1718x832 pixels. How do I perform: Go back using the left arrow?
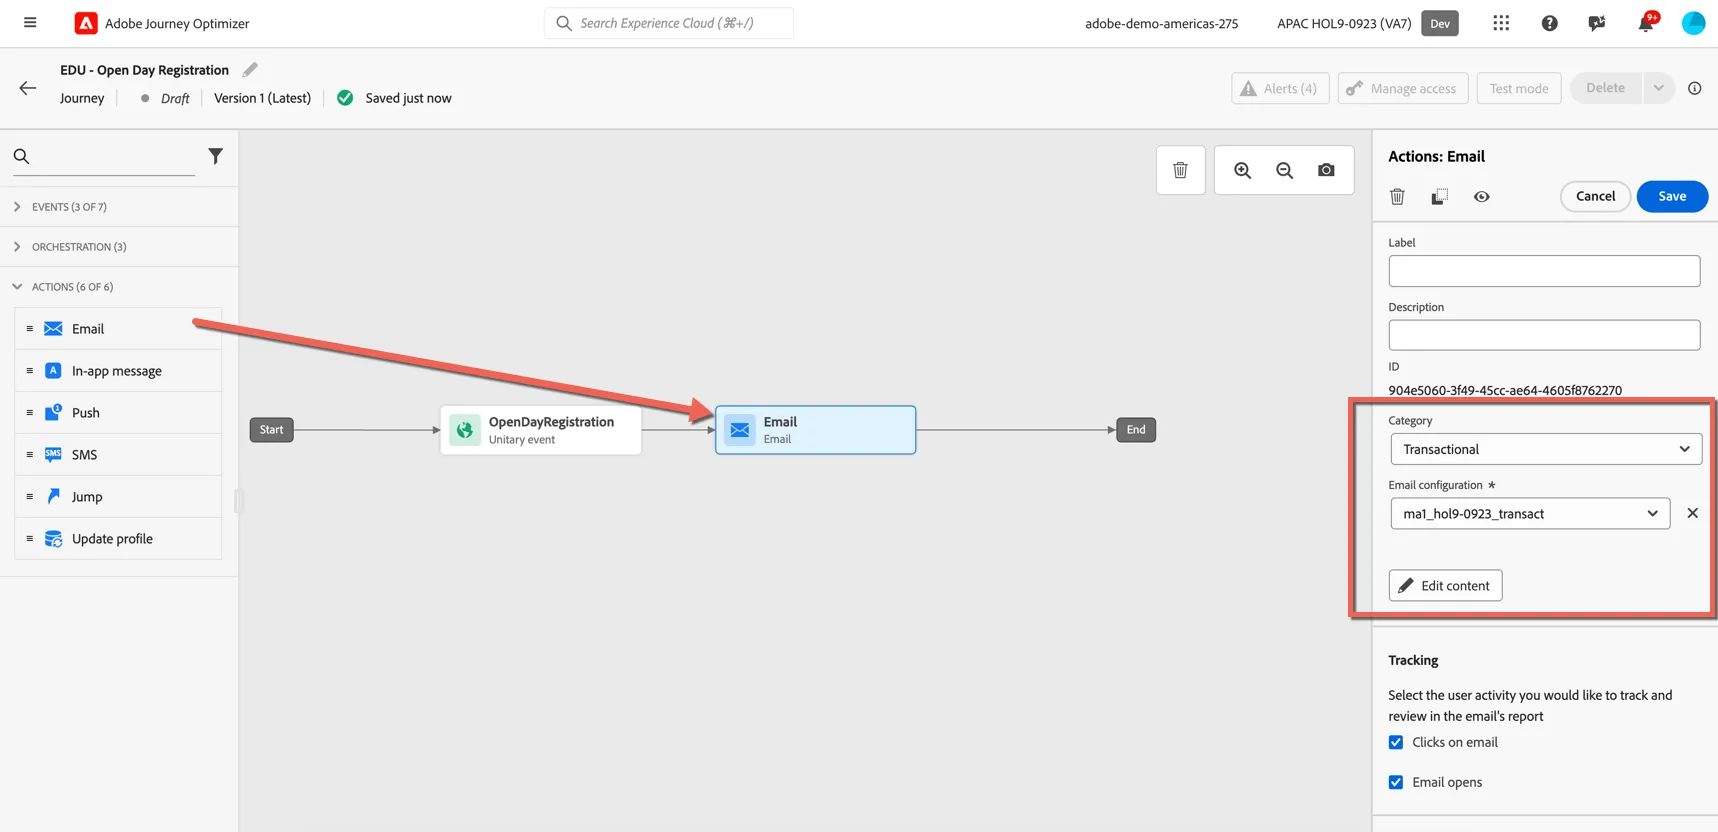pos(28,88)
